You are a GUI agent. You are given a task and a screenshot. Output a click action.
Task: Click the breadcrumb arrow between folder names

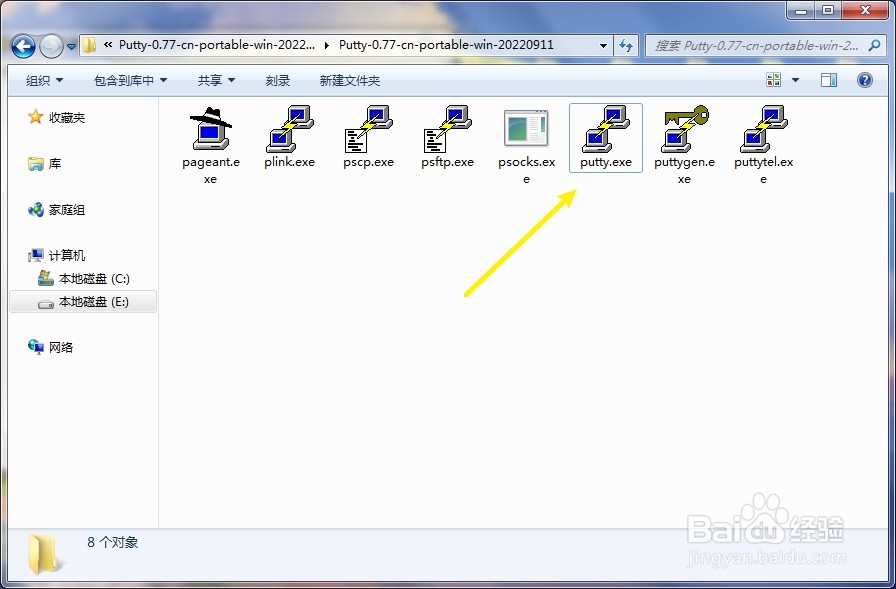[327, 46]
